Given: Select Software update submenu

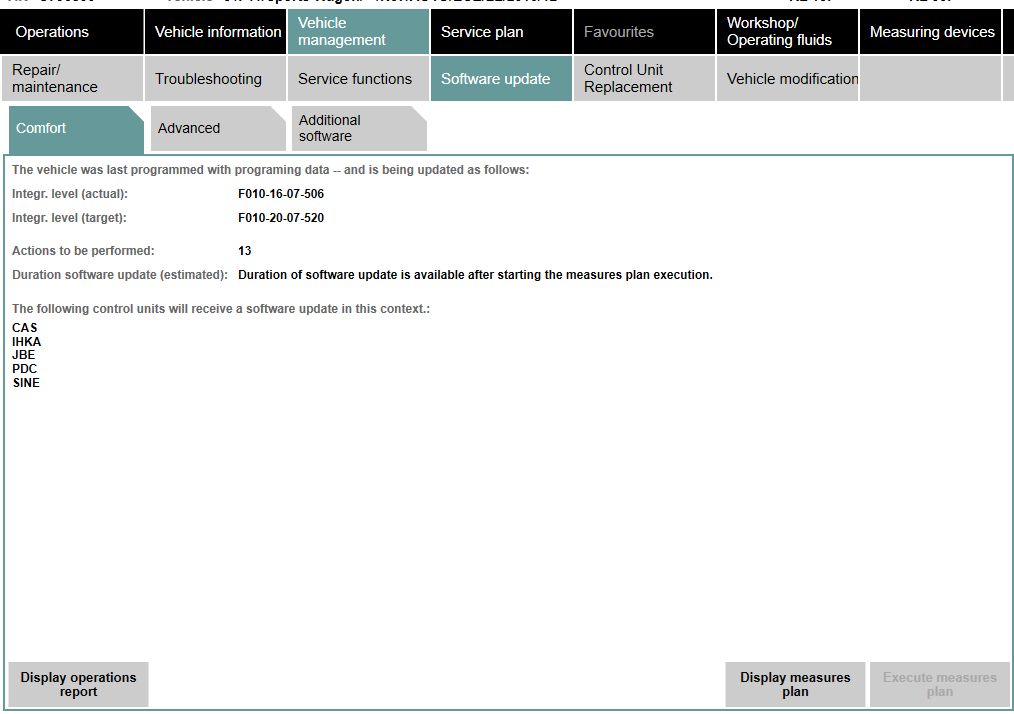Looking at the screenshot, I should [501, 78].
